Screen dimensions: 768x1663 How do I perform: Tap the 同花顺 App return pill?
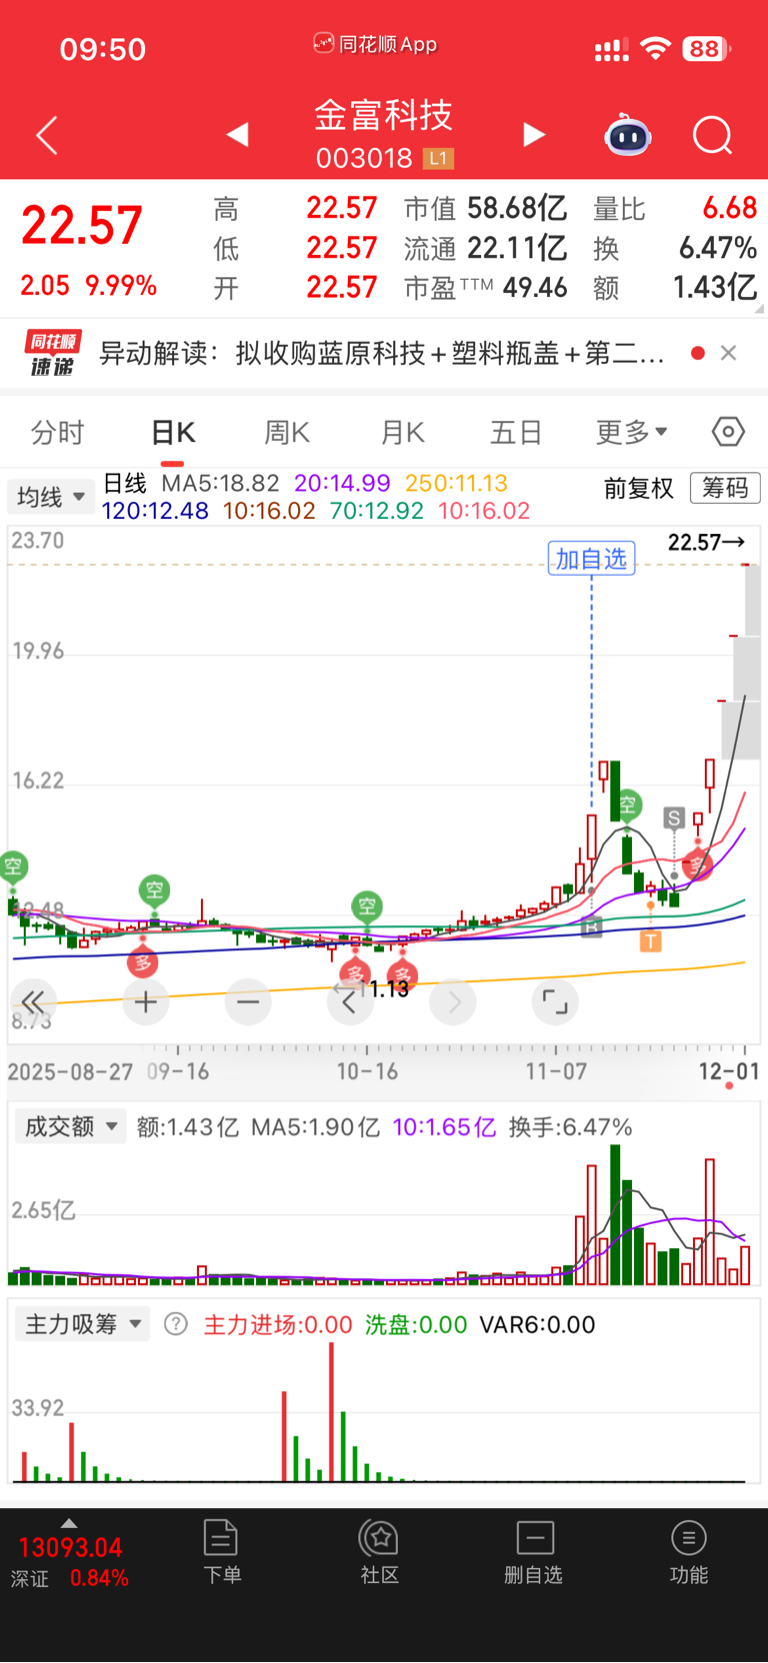click(x=376, y=44)
